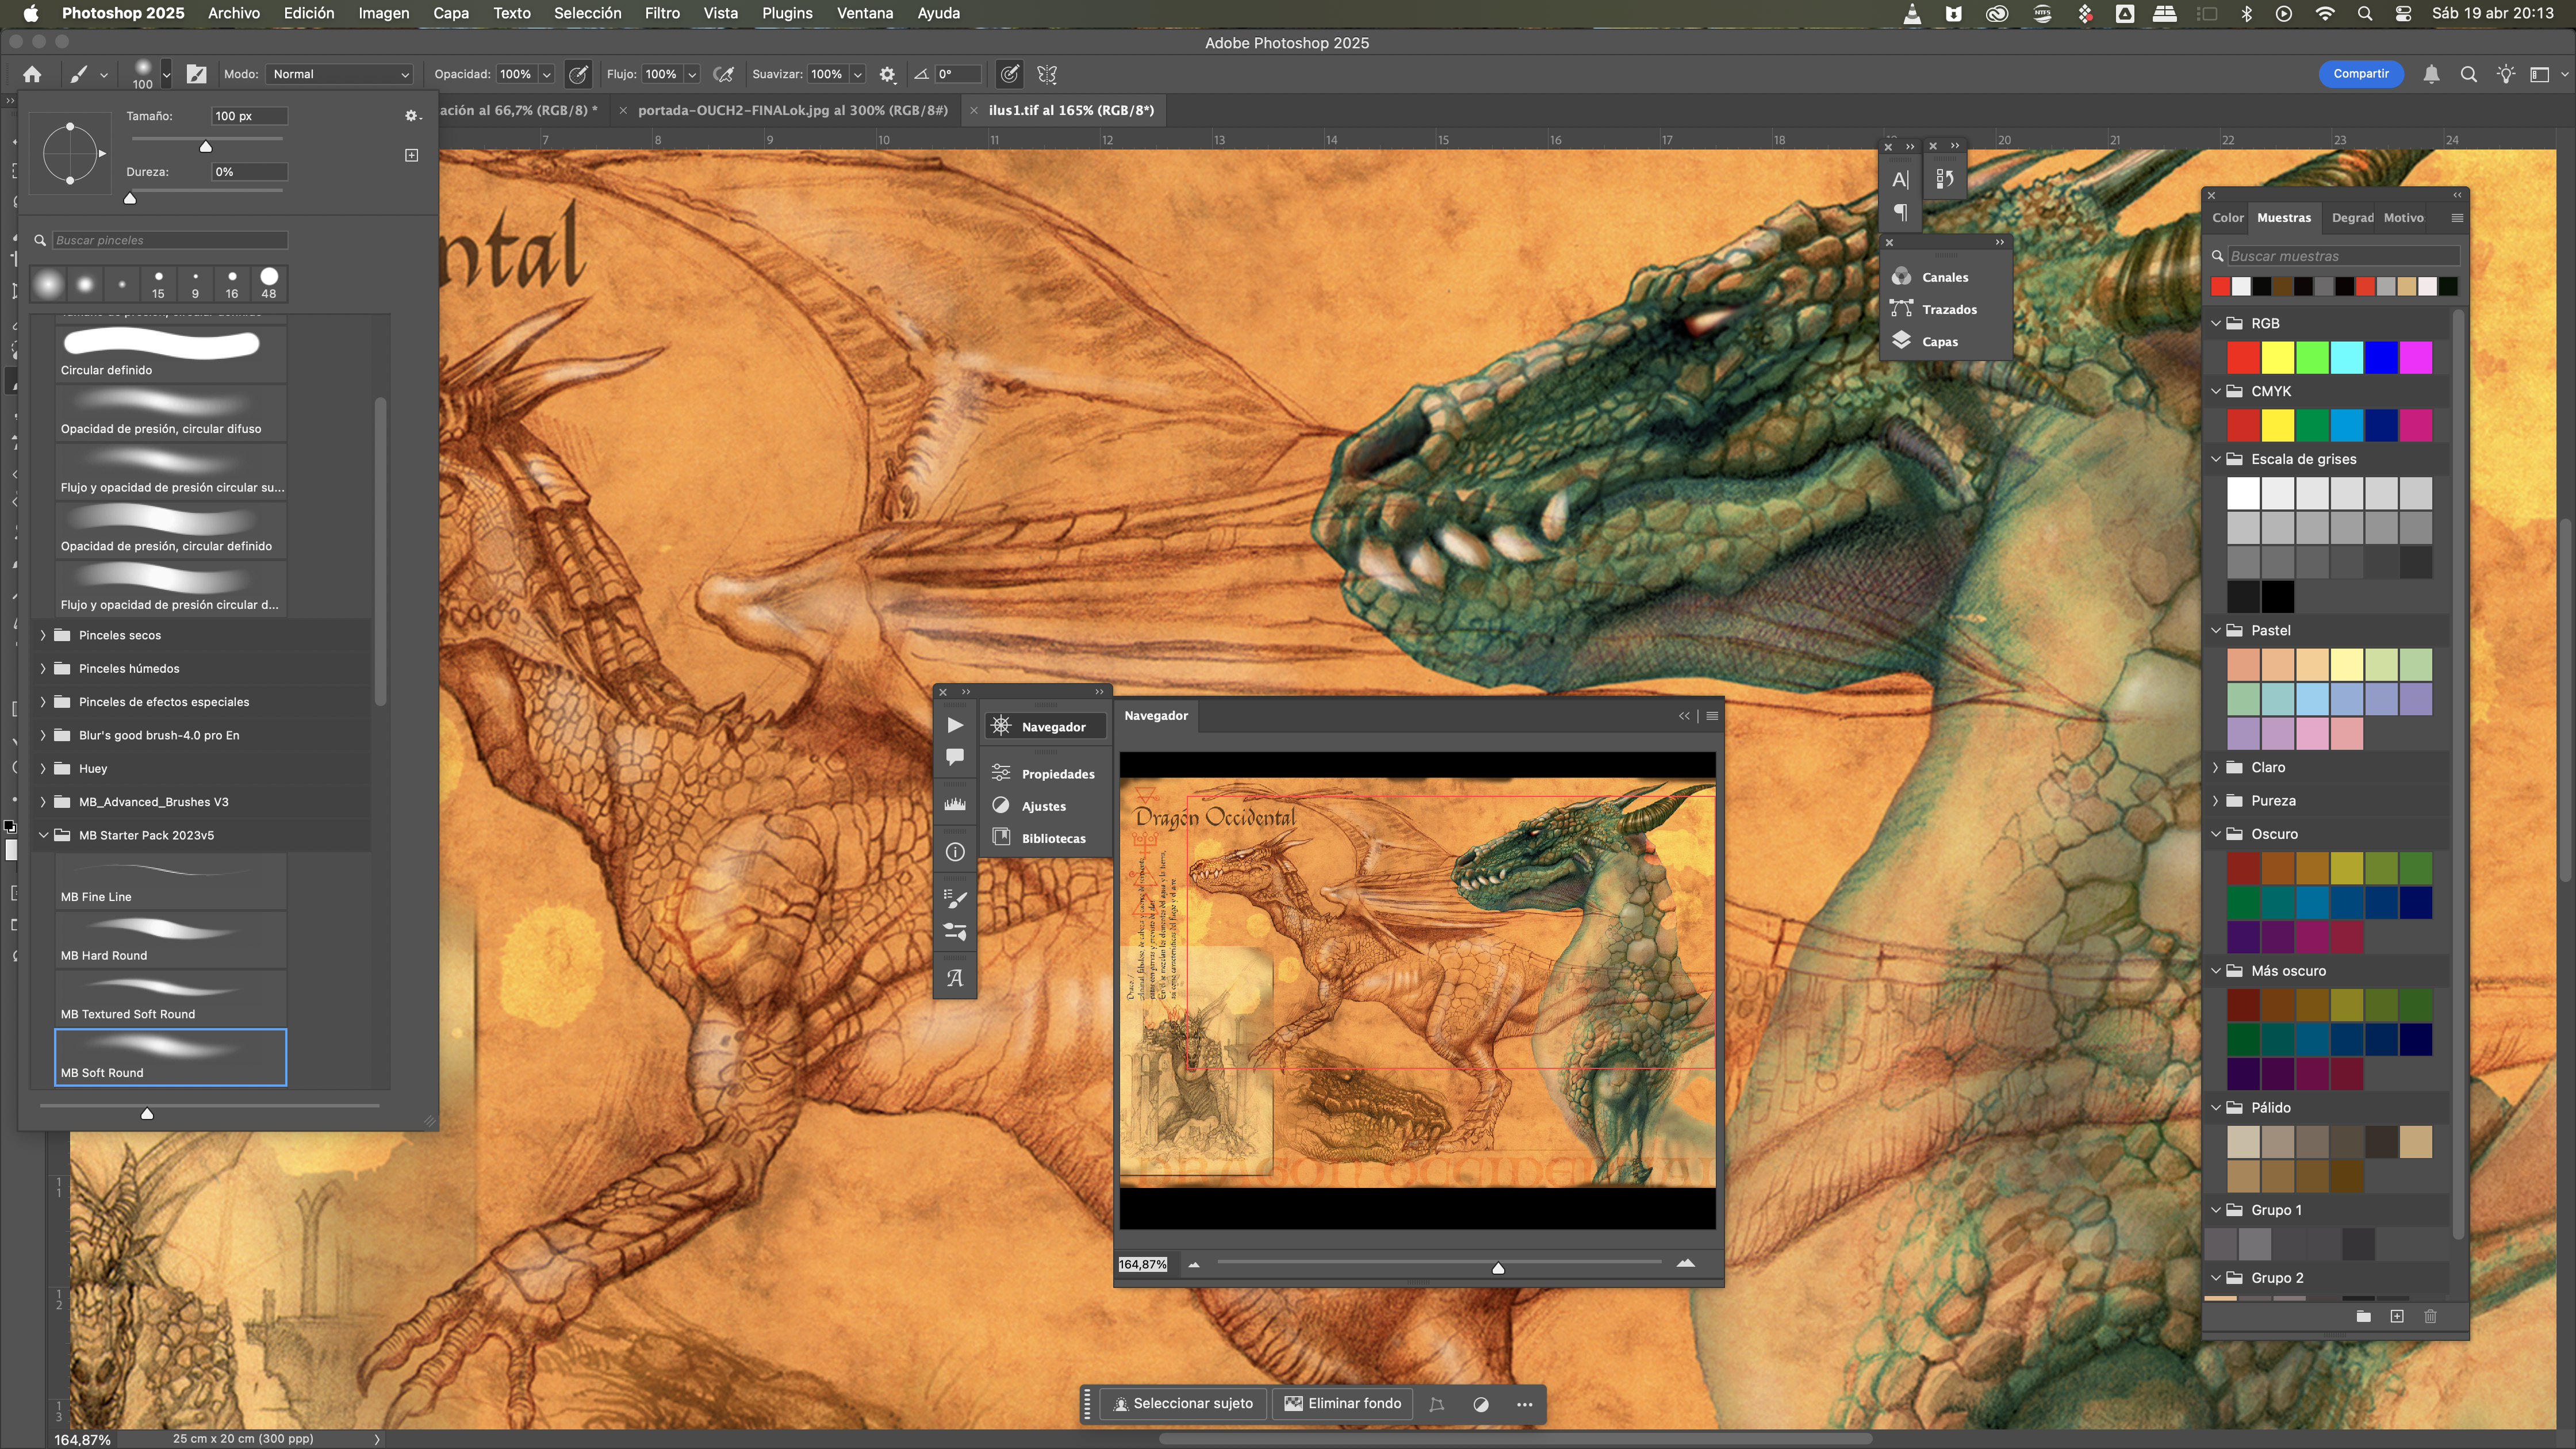Open the Glyphs panel icon
2576x1449 pixels.
(955, 978)
